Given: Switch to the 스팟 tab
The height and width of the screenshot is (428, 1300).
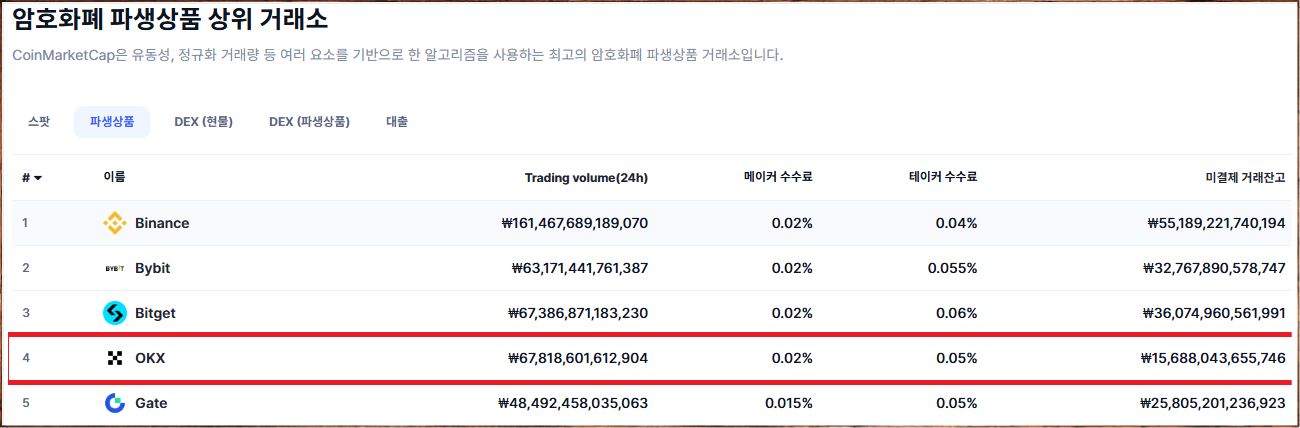Looking at the screenshot, I should 39,122.
